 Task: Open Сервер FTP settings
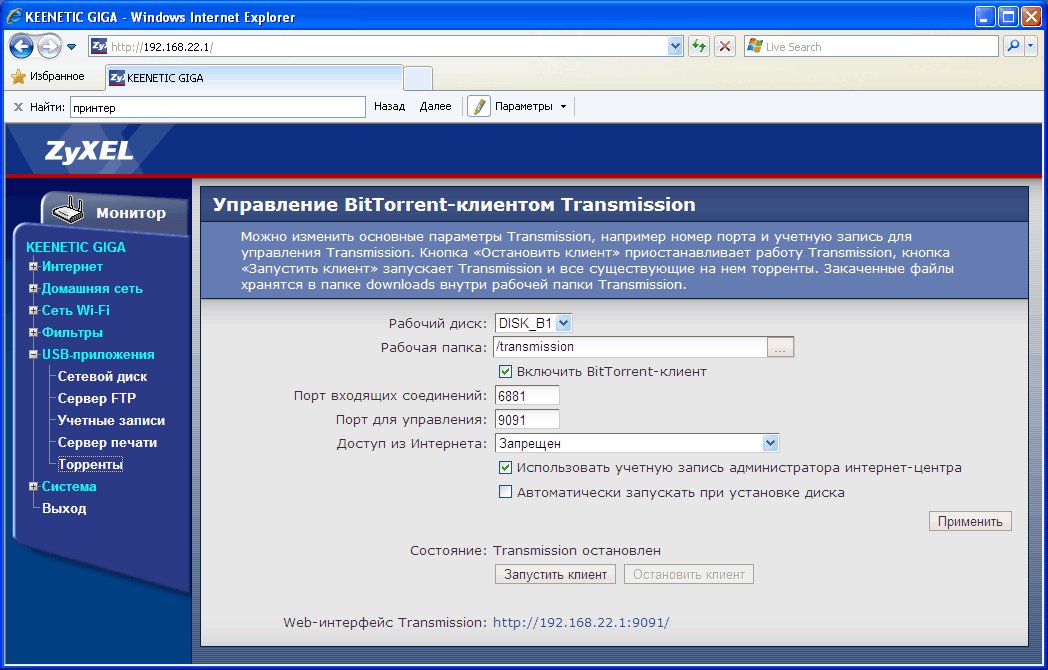[x=96, y=399]
